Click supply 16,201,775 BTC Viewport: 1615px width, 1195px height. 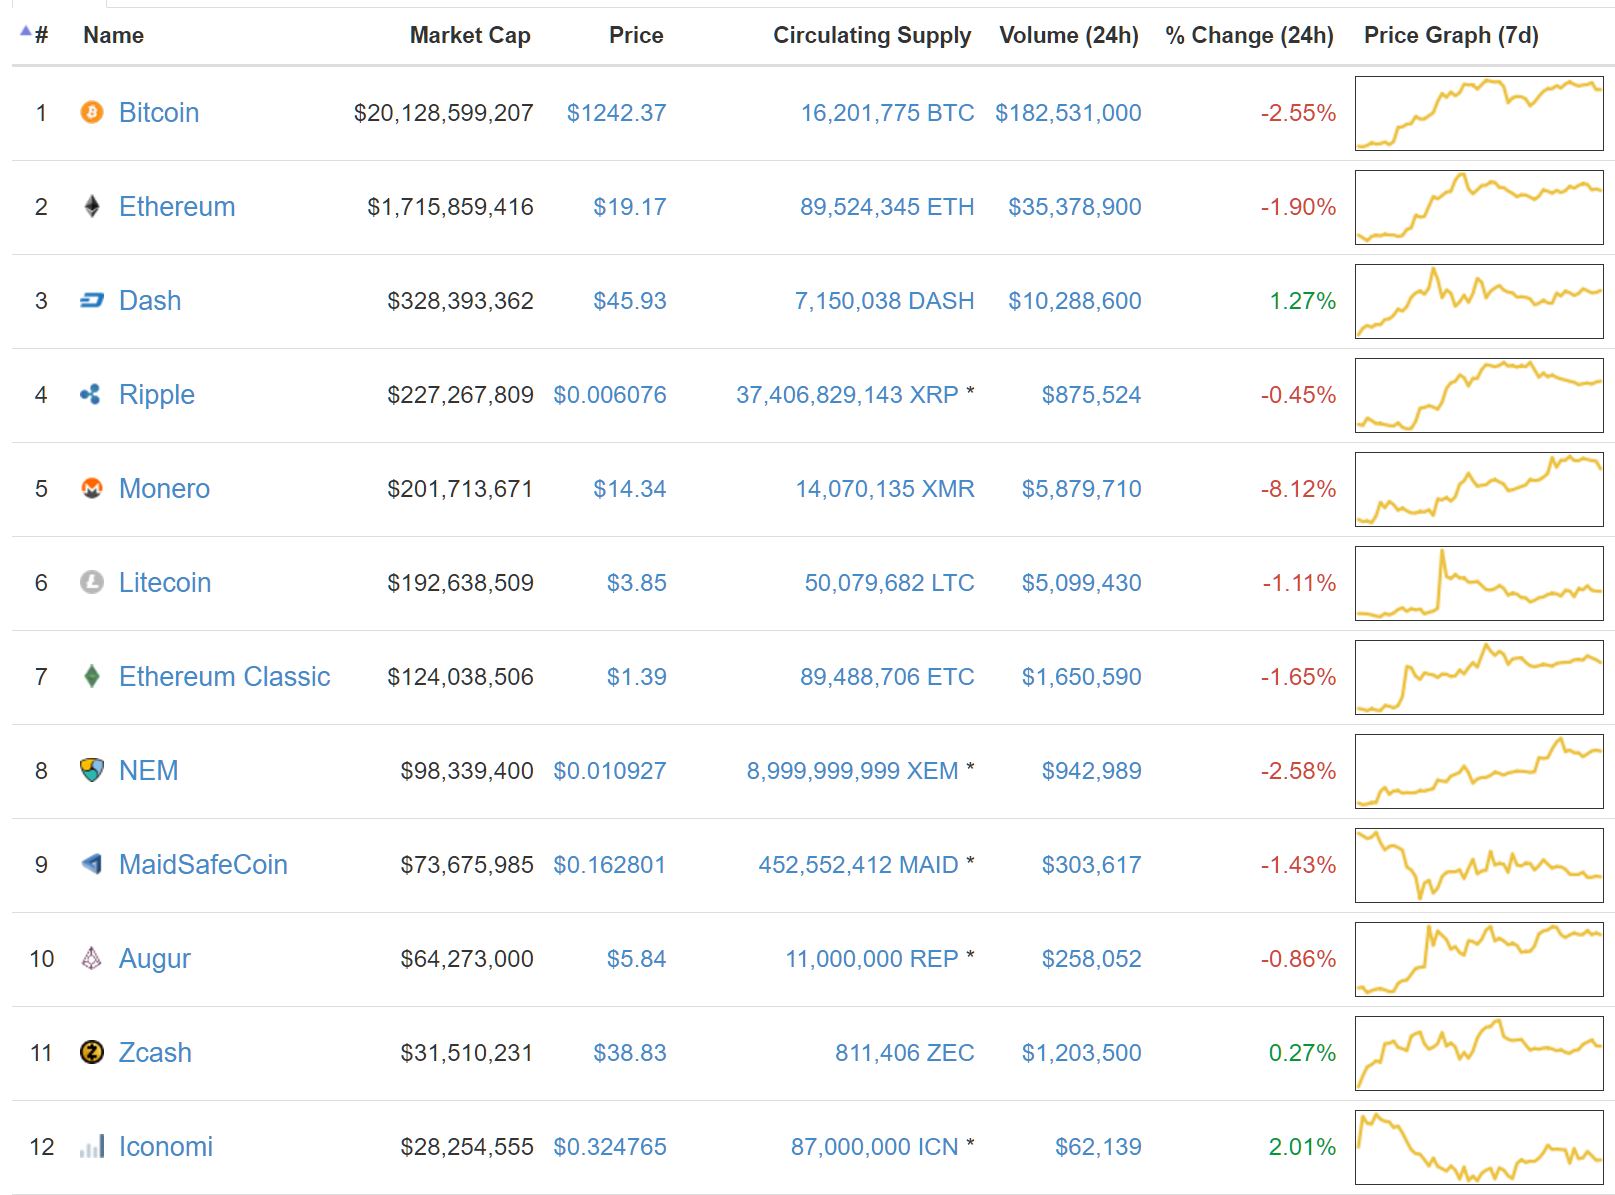point(887,113)
